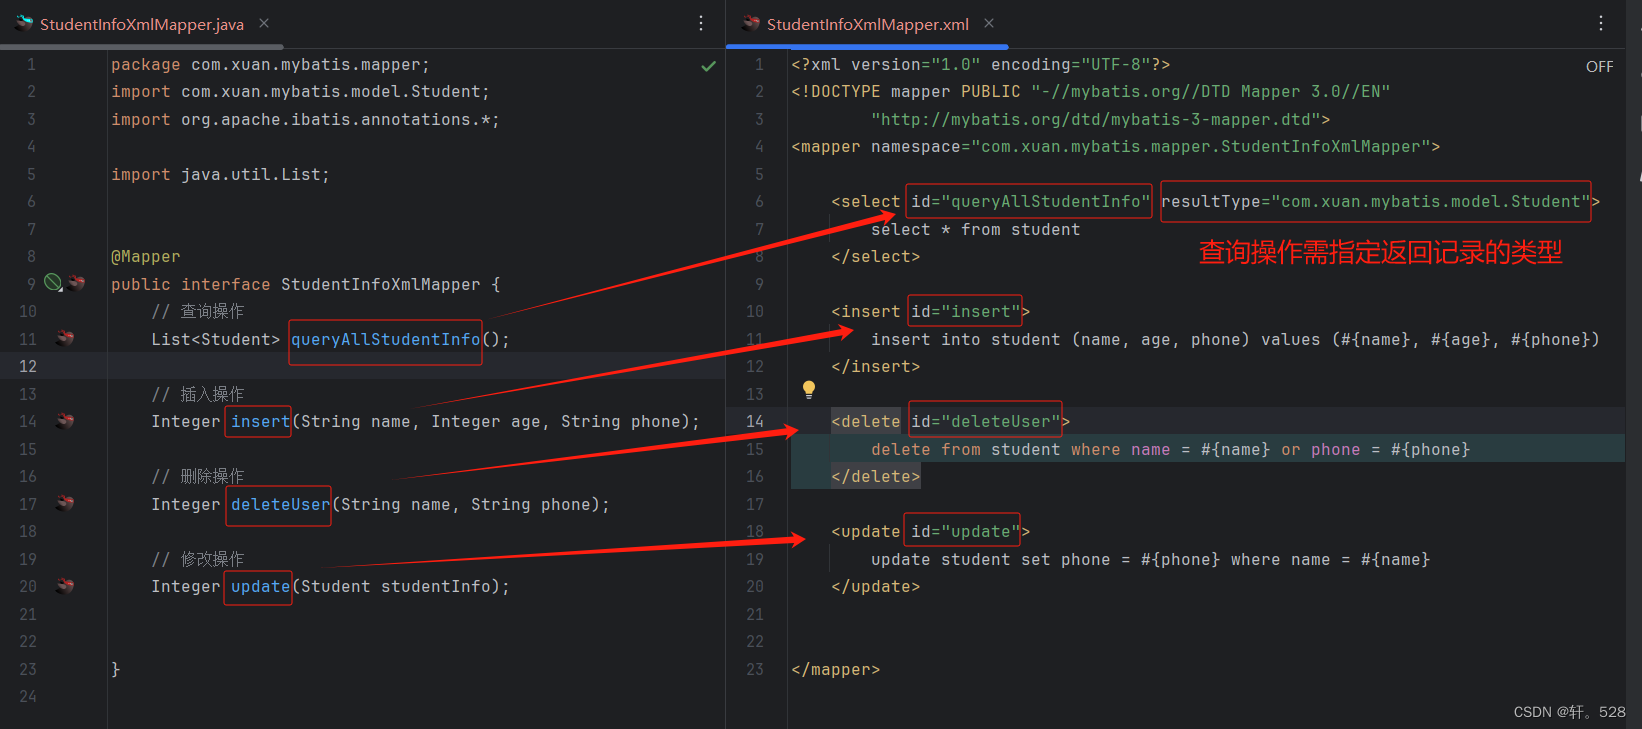Click the MyBatis file icon on XML tab
The height and width of the screenshot is (729, 1642).
(x=751, y=22)
